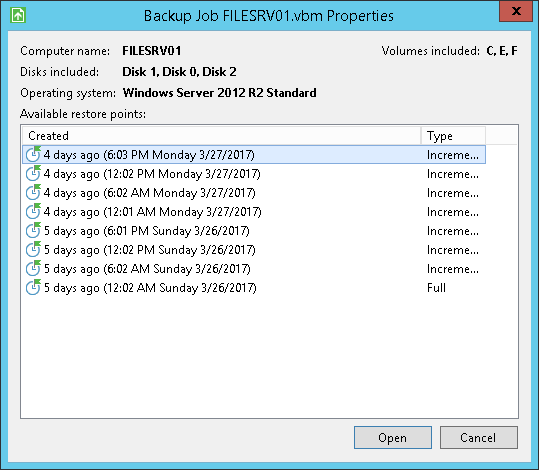Click Increme... type for 6:02 AM Monday

(453, 193)
